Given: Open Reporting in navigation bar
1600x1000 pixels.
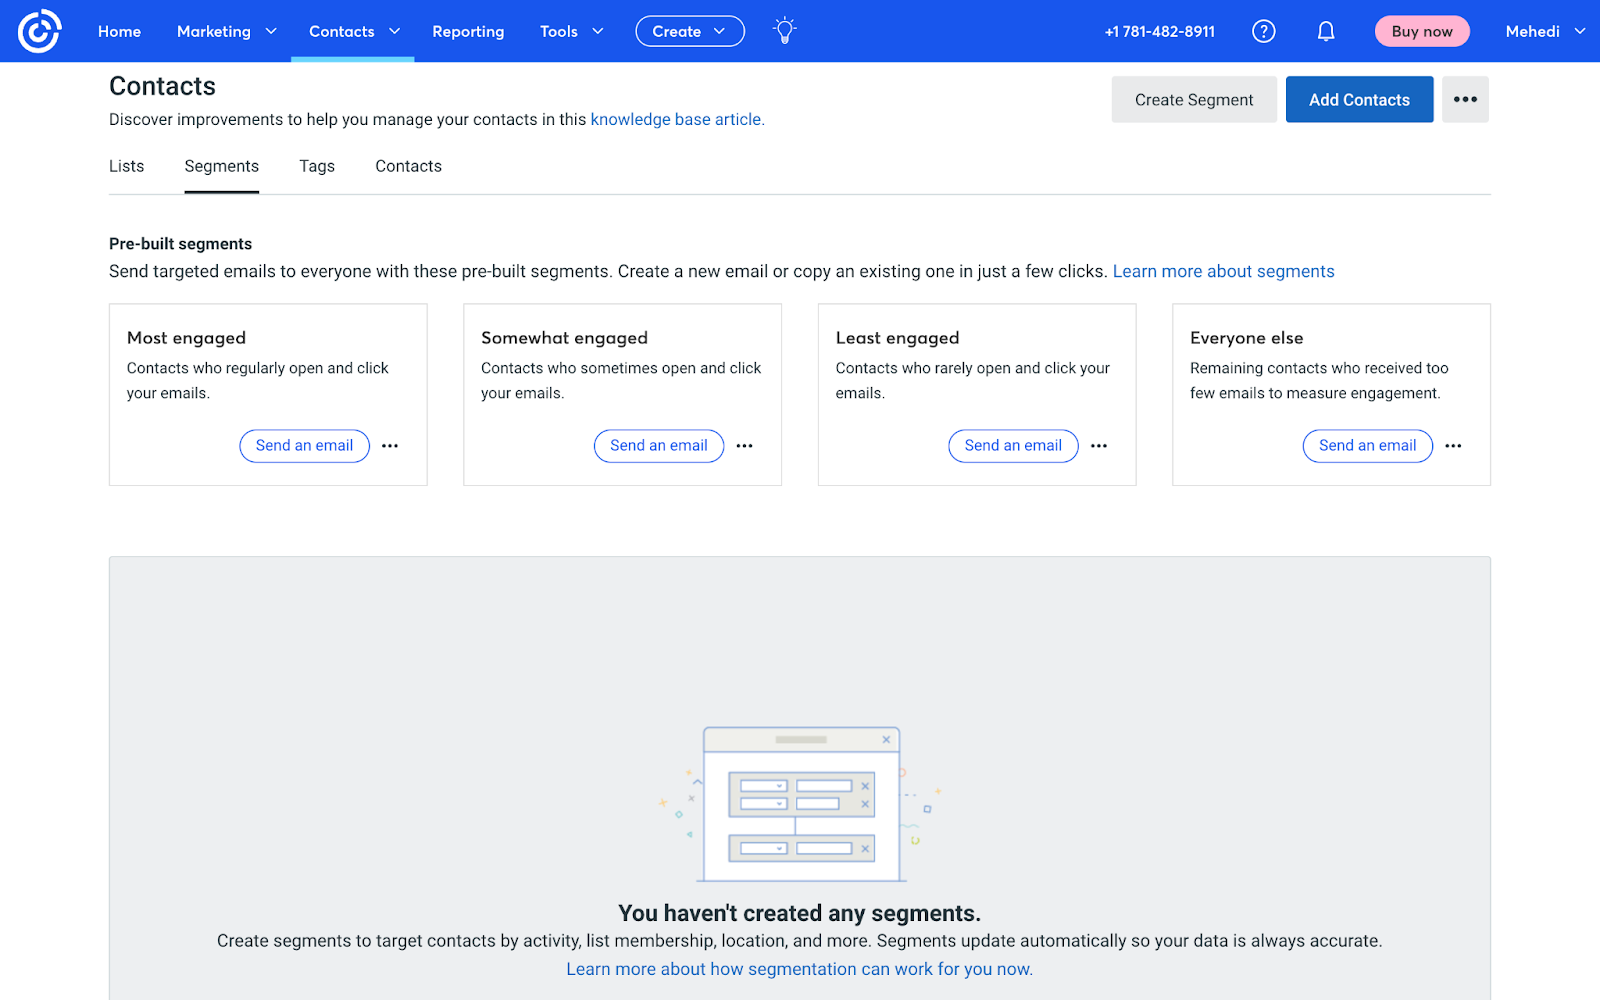Looking at the screenshot, I should tap(468, 31).
